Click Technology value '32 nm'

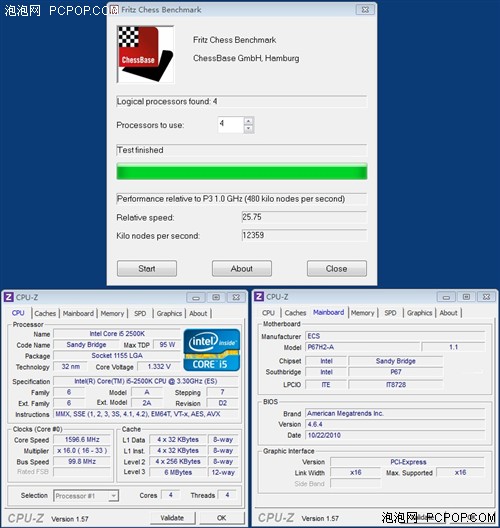(x=70, y=366)
